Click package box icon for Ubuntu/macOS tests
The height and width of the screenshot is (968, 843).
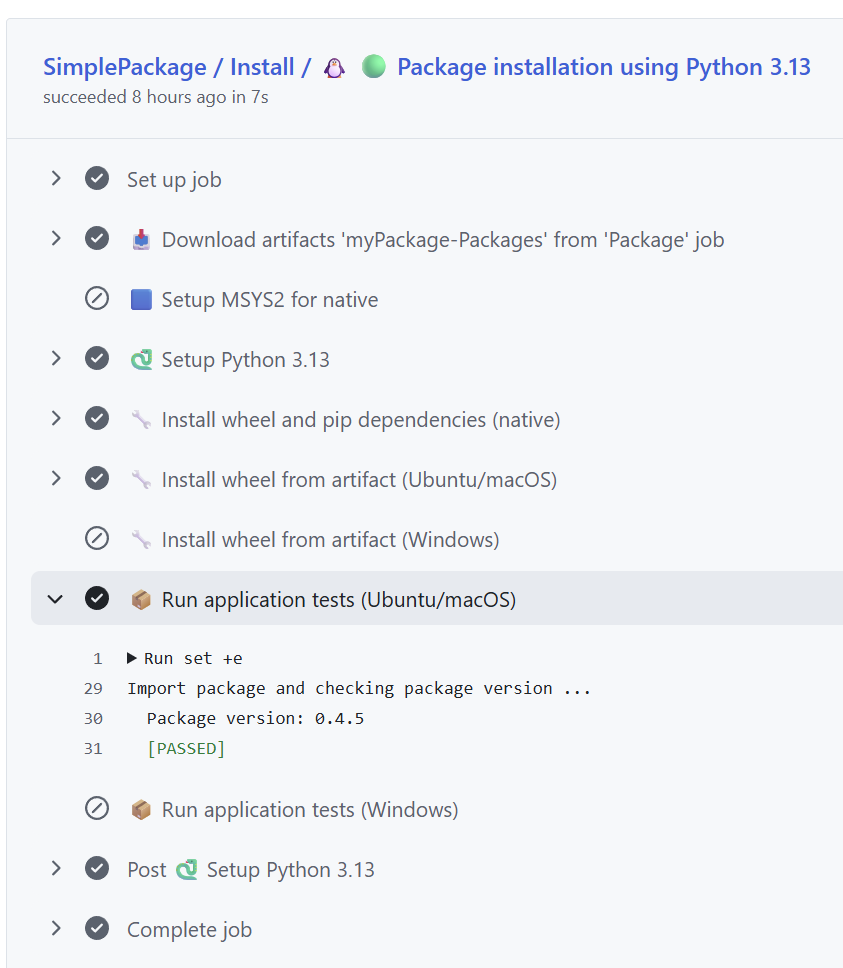click(x=141, y=599)
